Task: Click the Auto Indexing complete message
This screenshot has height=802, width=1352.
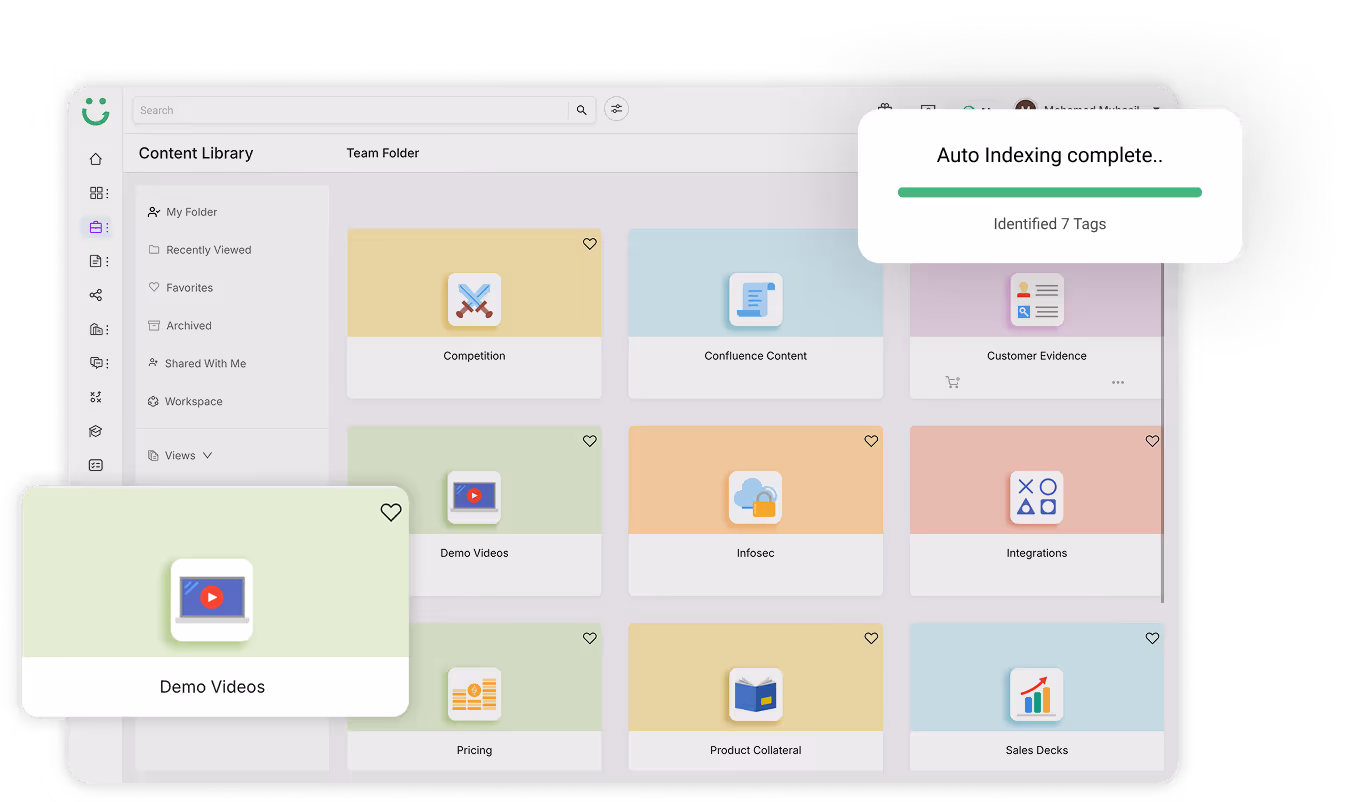Action: pyautogui.click(x=1050, y=155)
